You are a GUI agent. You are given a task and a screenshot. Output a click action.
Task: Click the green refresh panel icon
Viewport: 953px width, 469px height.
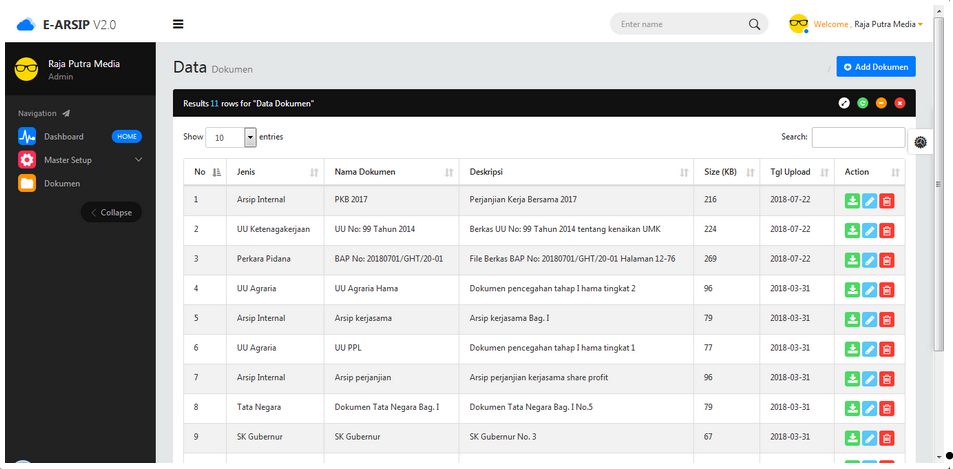pyautogui.click(x=862, y=103)
